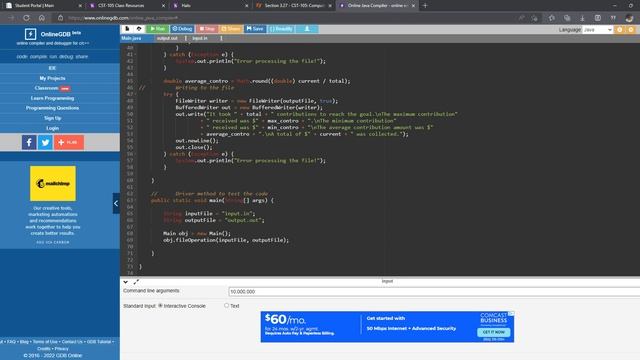Start debugging with the Debug button
Image resolution: width=640 pixels, height=360 pixels.
[182, 29]
